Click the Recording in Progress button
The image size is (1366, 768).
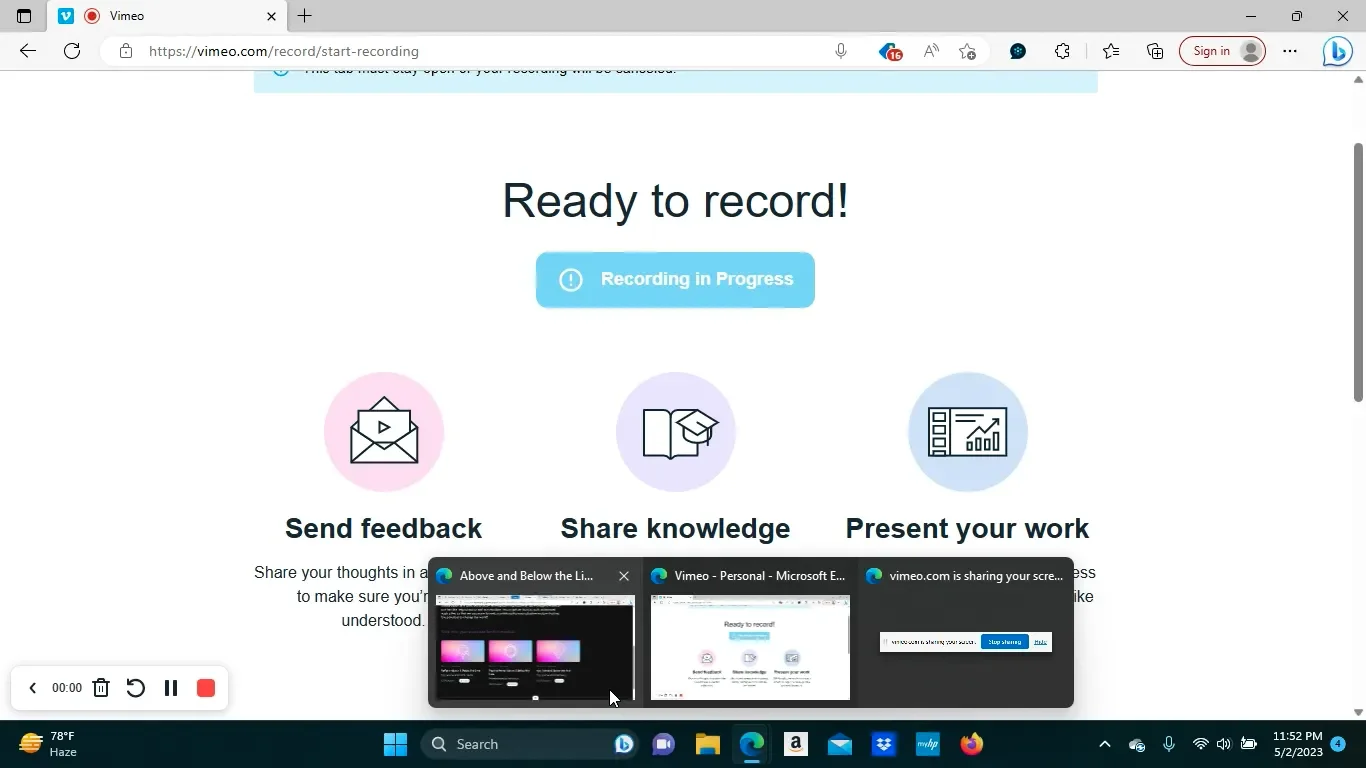pyautogui.click(x=675, y=279)
